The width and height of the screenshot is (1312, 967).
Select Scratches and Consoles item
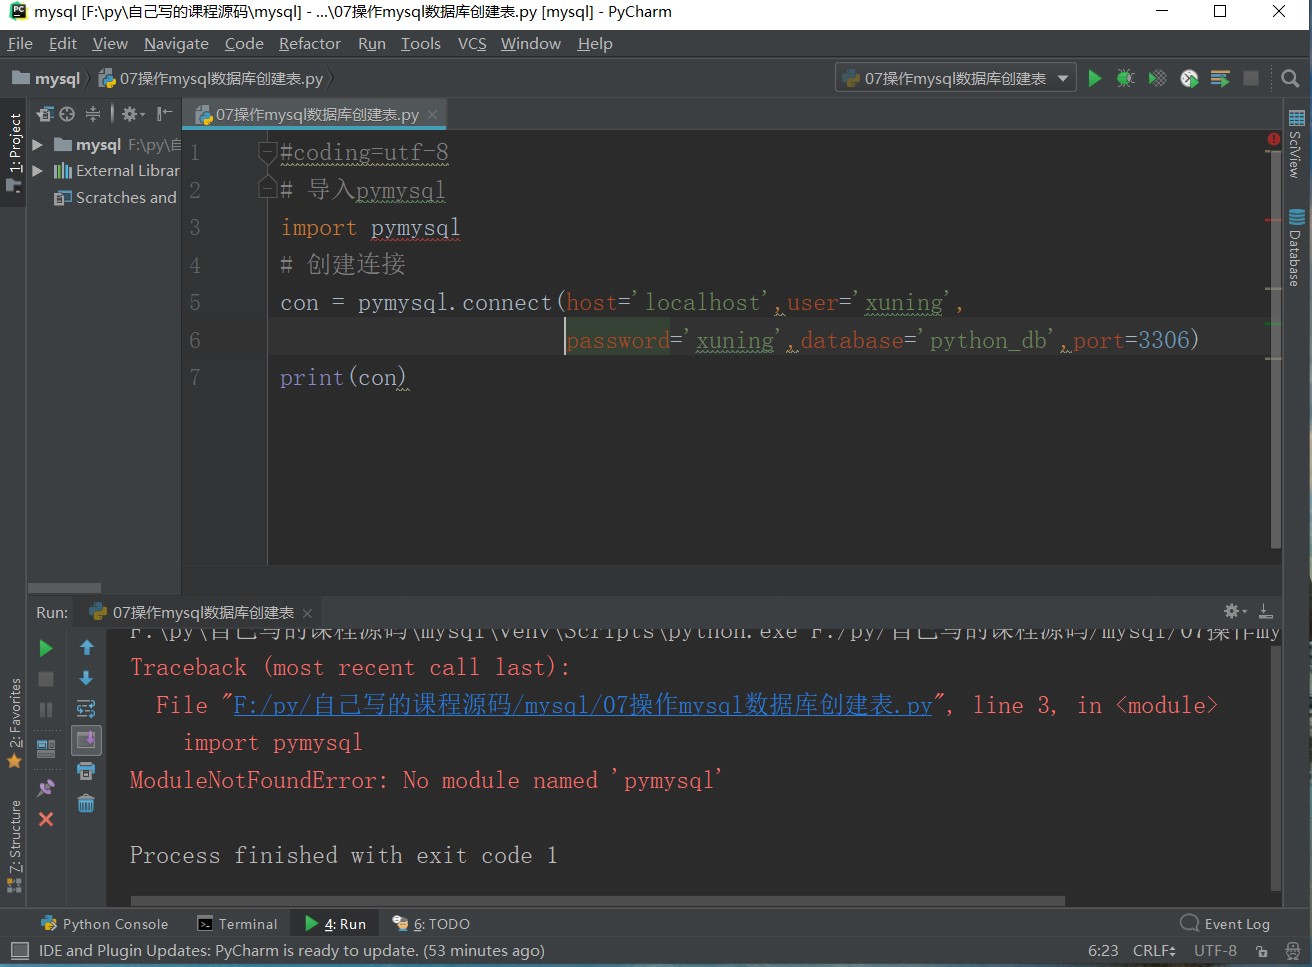[x=115, y=198]
